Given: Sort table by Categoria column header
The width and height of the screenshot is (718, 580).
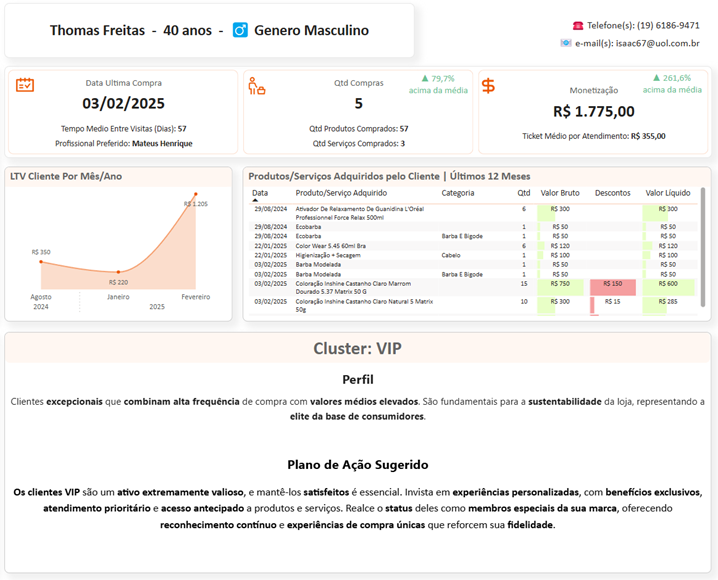Looking at the screenshot, I should (458, 193).
